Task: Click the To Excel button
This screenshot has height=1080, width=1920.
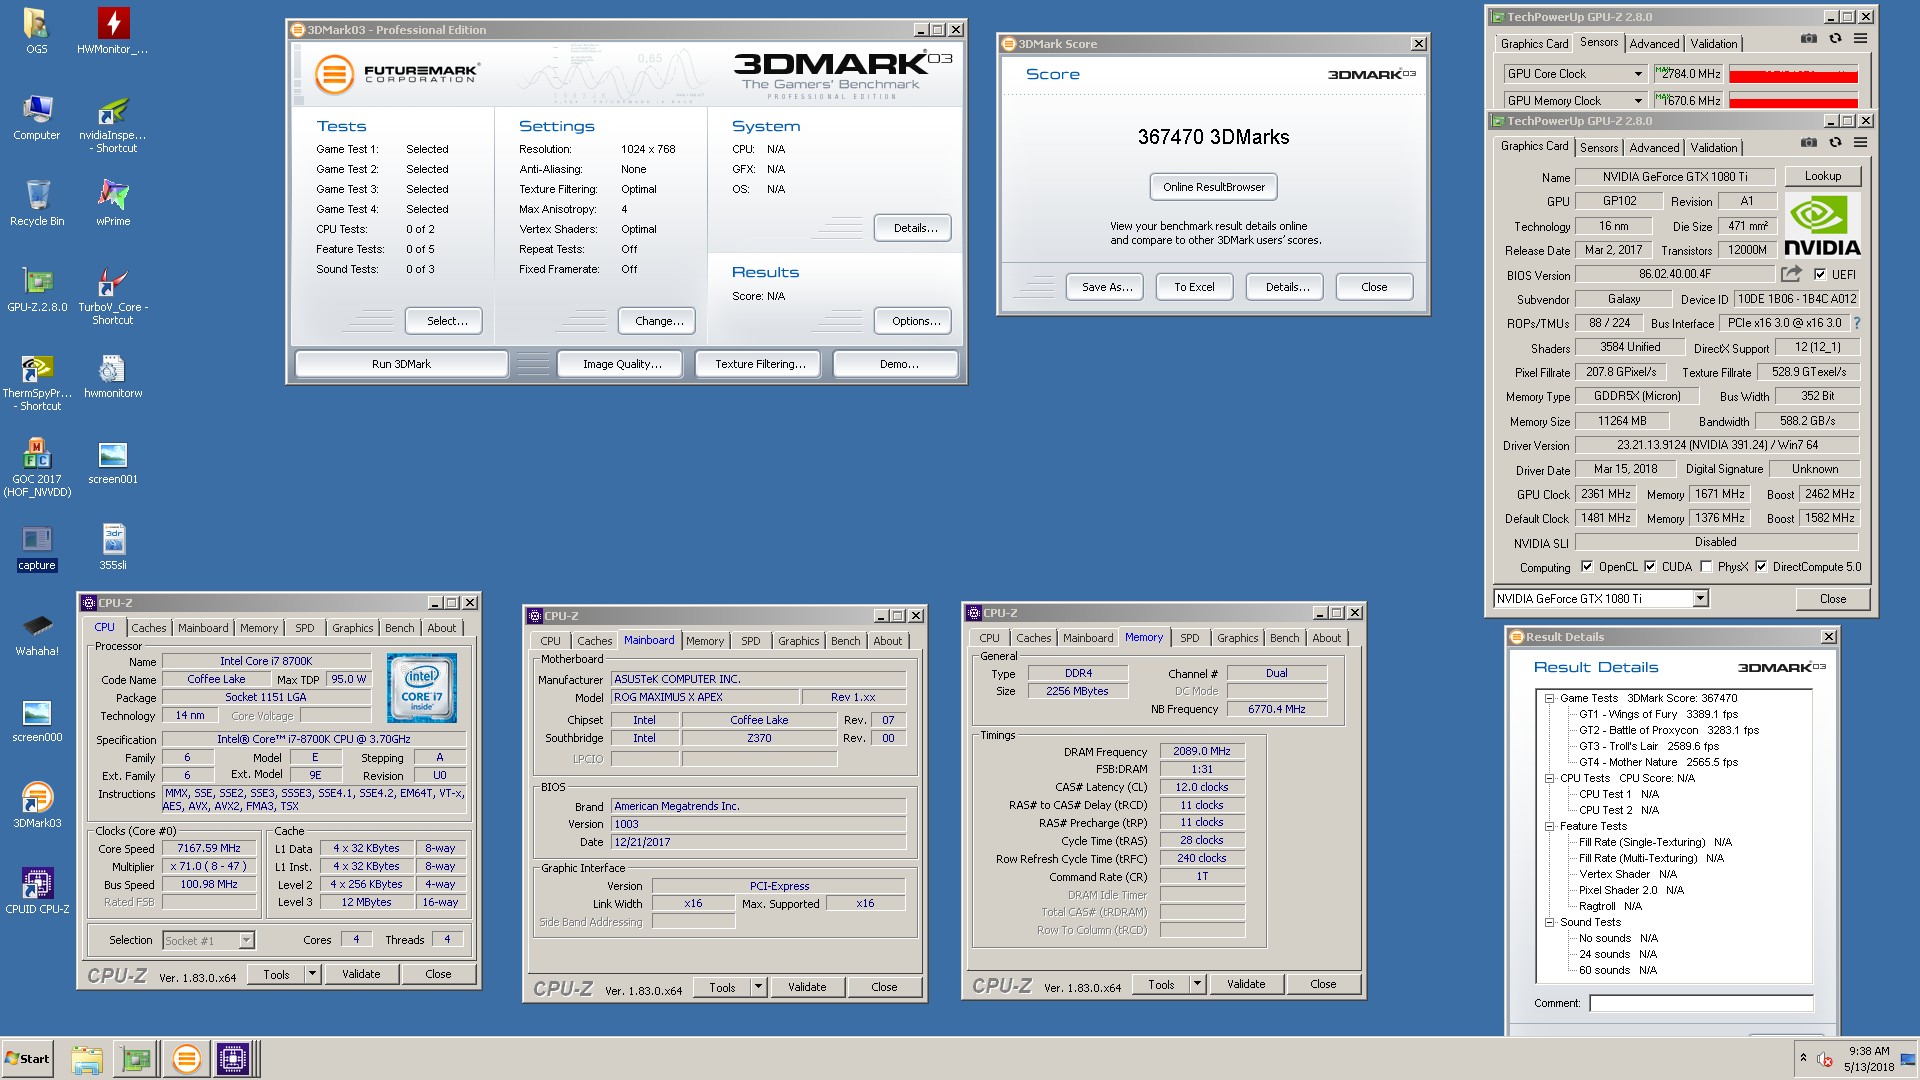Action: (1194, 287)
